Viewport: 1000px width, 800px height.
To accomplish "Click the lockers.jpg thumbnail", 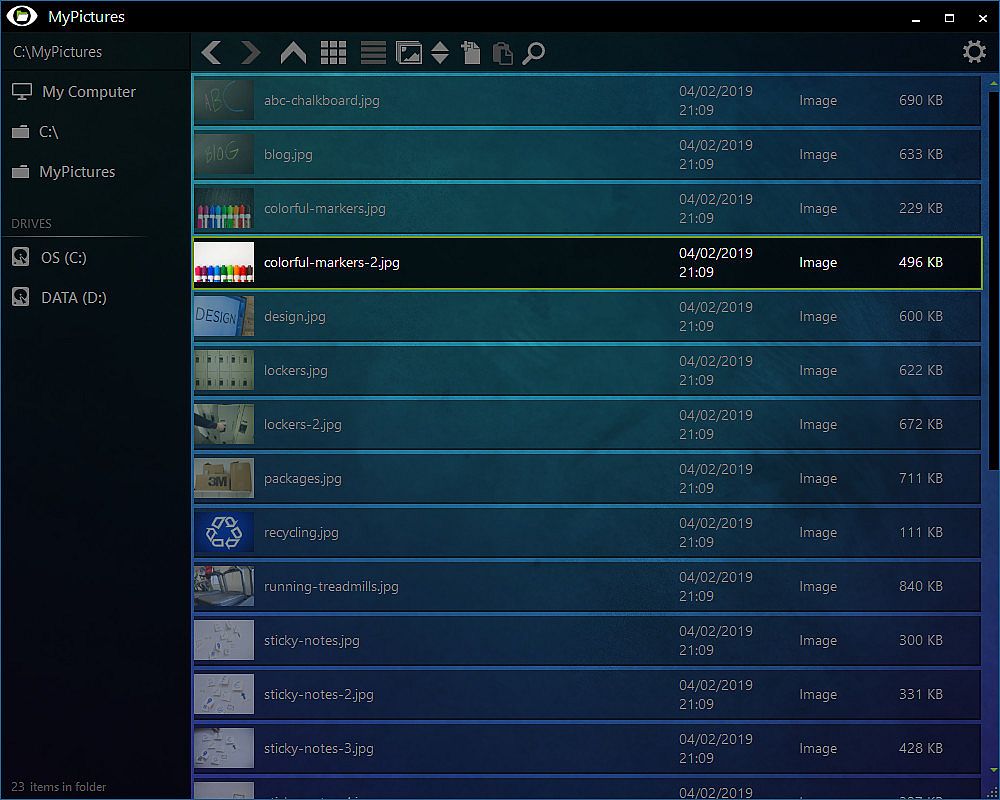I will pos(224,370).
